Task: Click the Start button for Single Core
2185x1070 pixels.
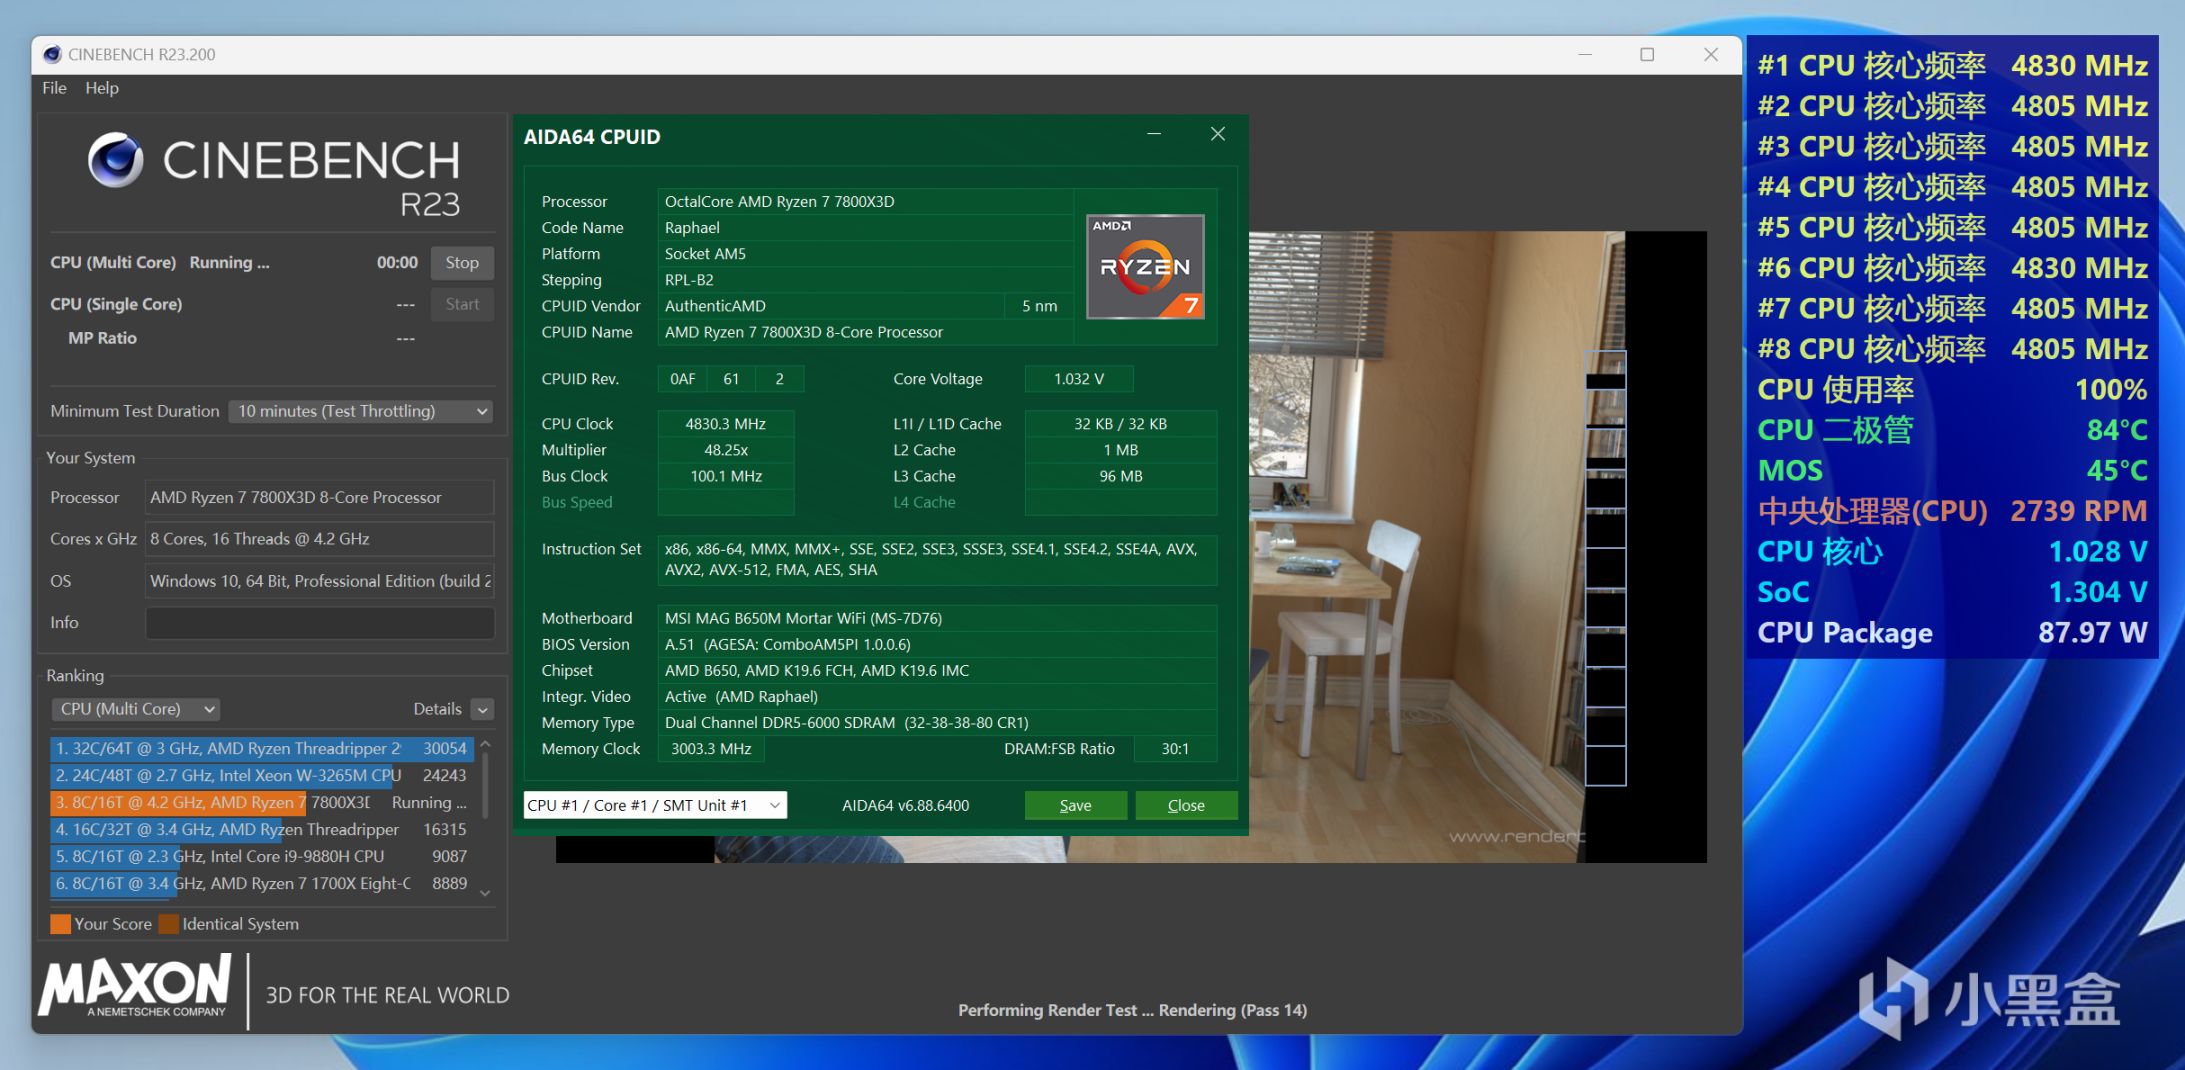Action: [x=462, y=304]
